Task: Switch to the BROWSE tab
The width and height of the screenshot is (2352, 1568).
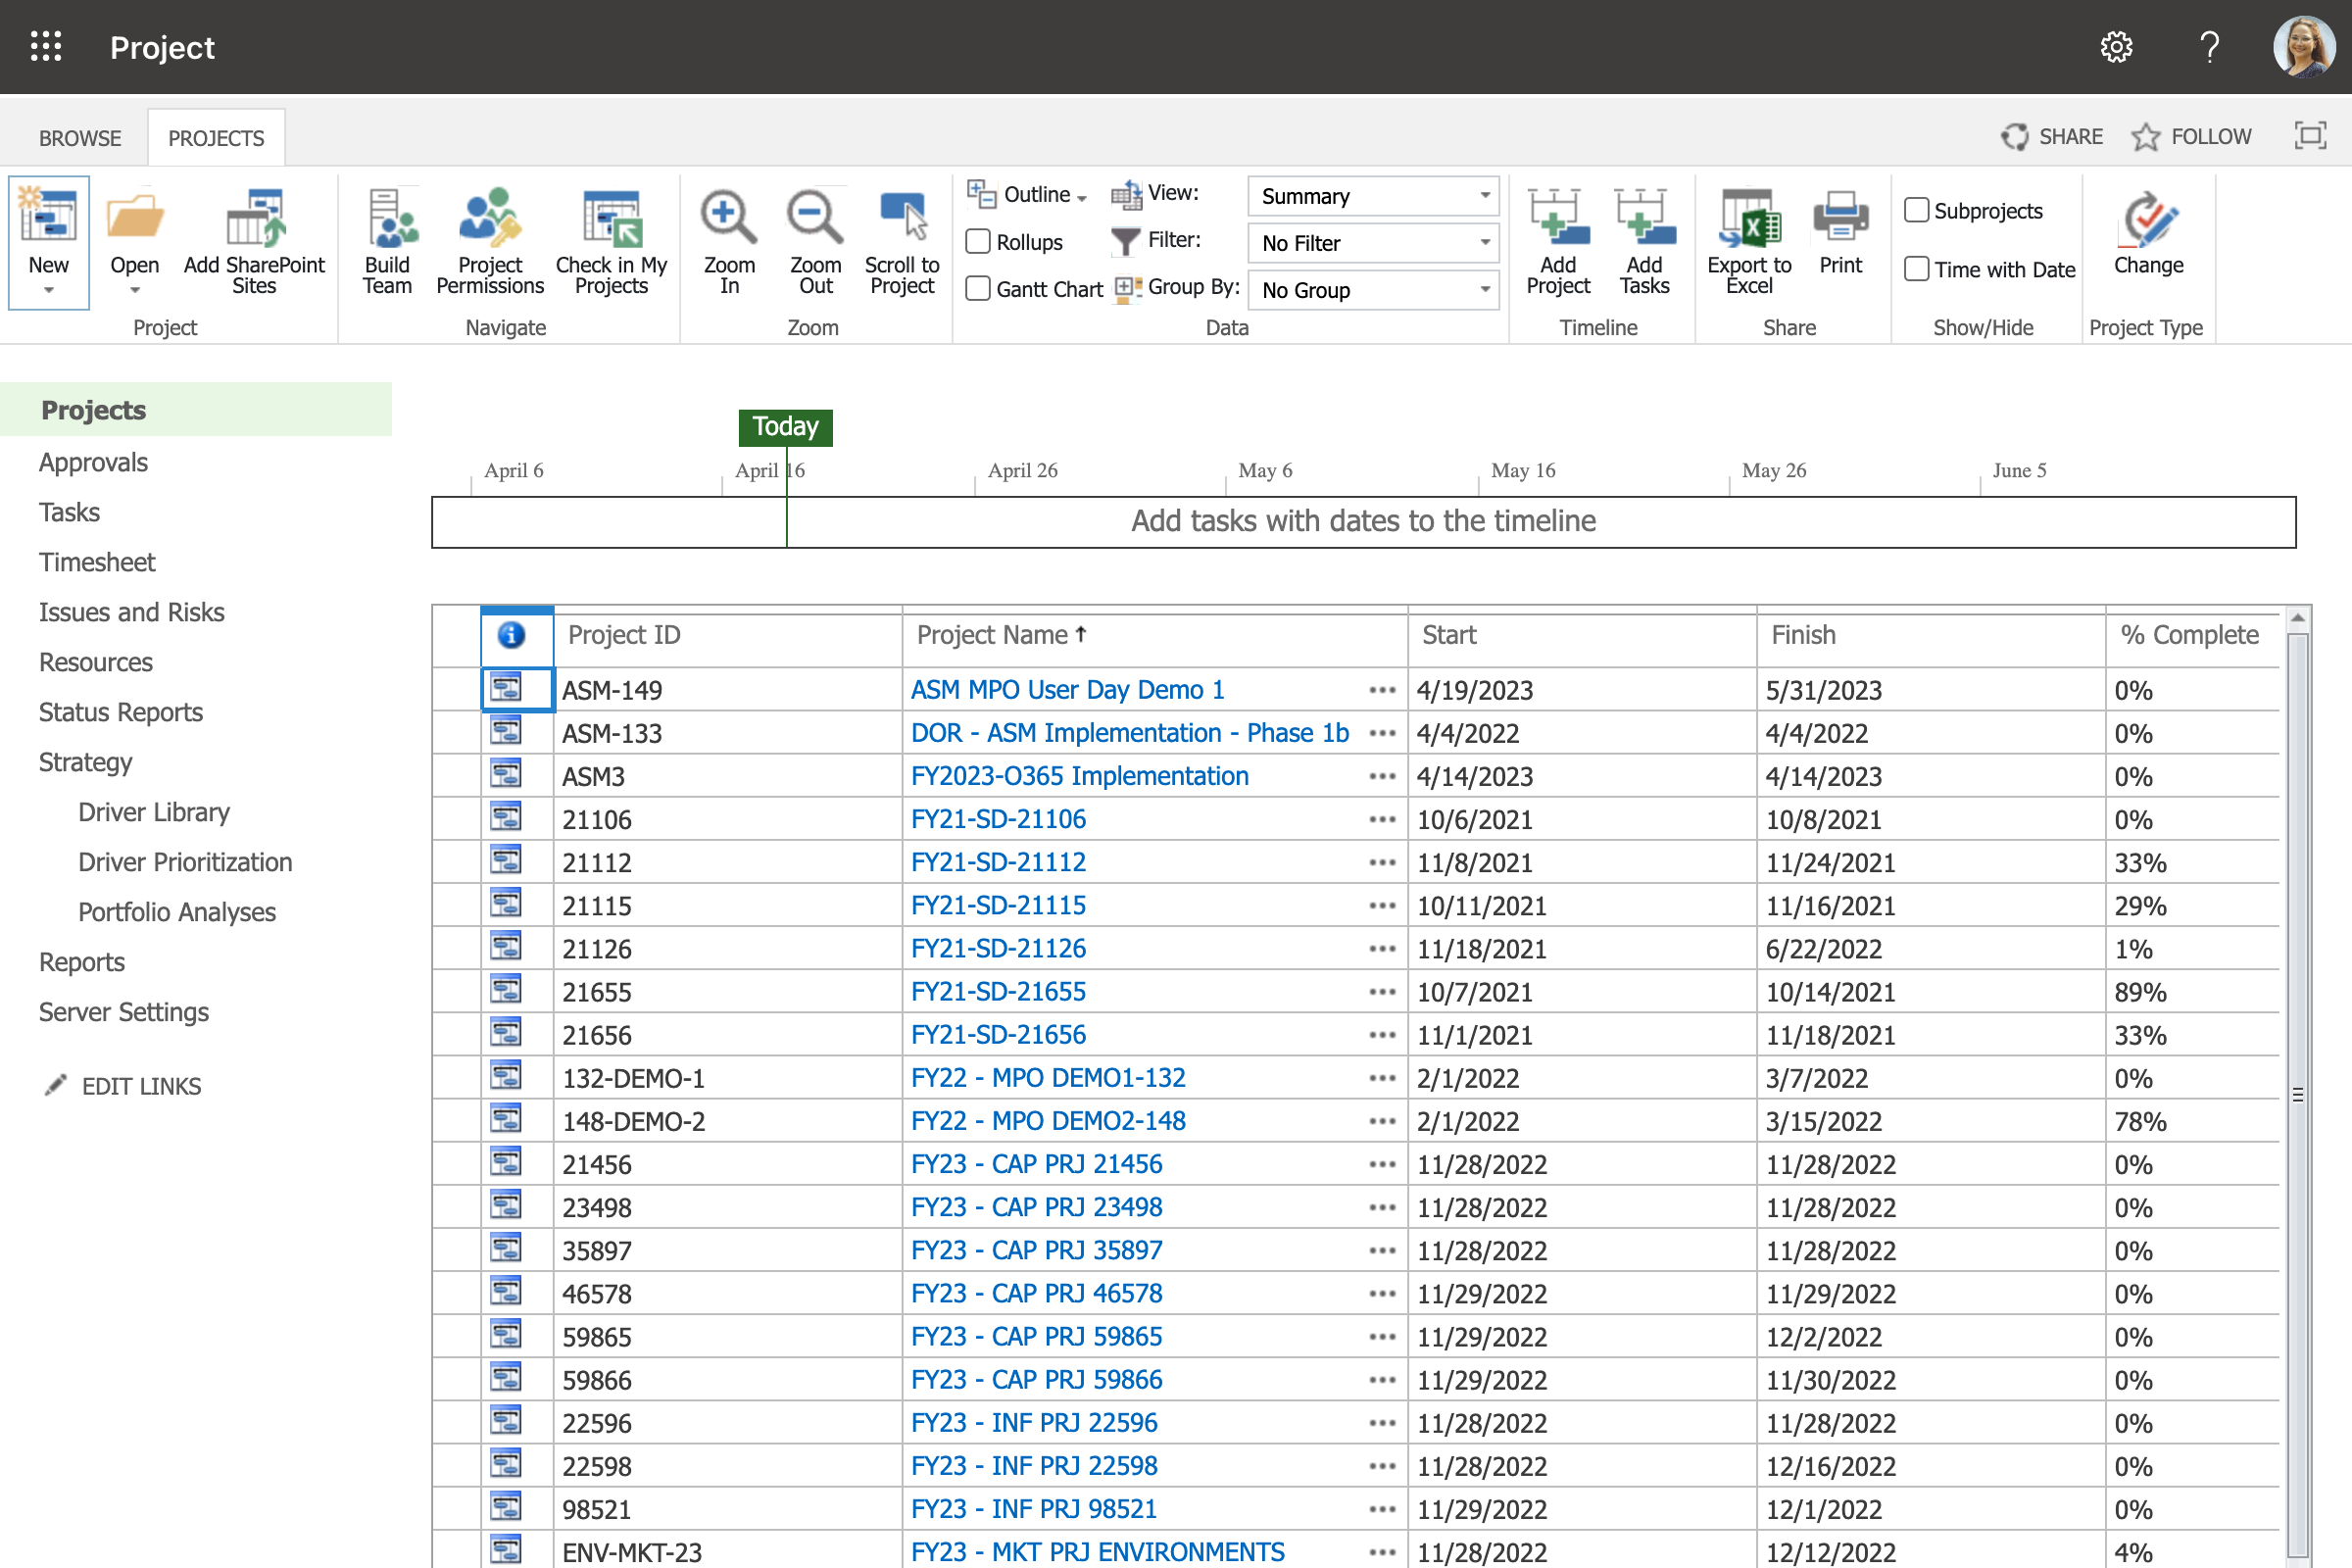Action: [x=80, y=138]
